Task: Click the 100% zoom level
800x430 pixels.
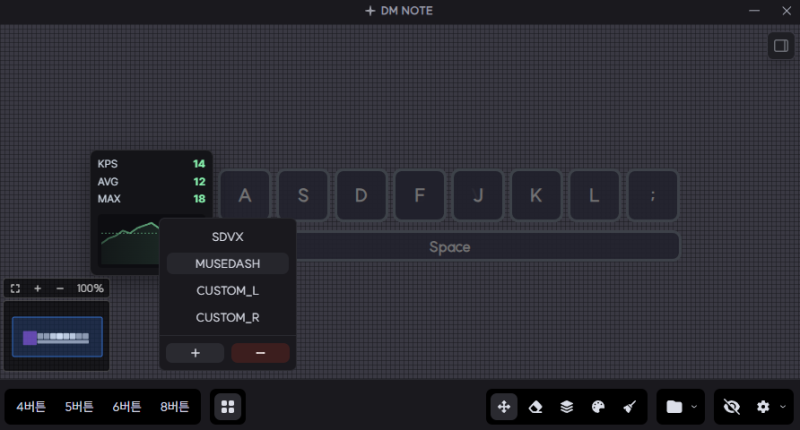Action: click(90, 288)
